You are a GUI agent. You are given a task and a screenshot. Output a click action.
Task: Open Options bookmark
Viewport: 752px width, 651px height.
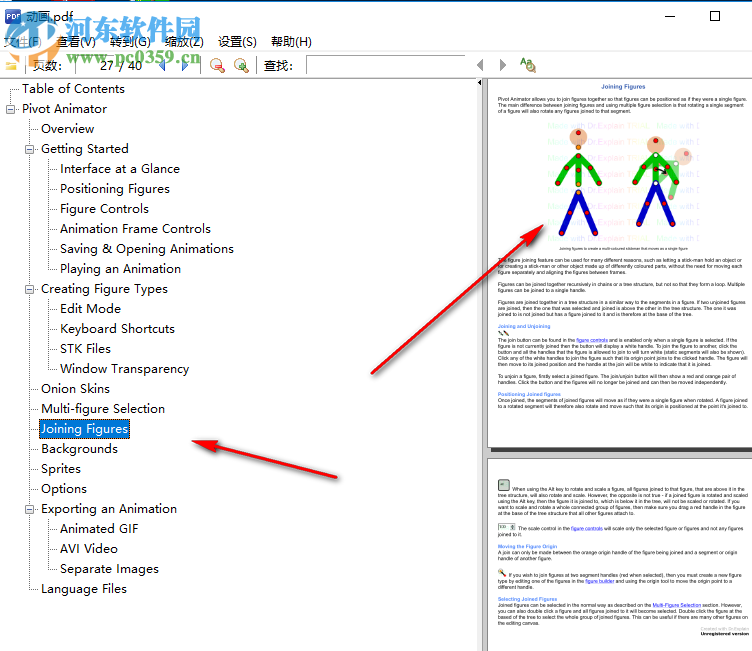tap(64, 489)
